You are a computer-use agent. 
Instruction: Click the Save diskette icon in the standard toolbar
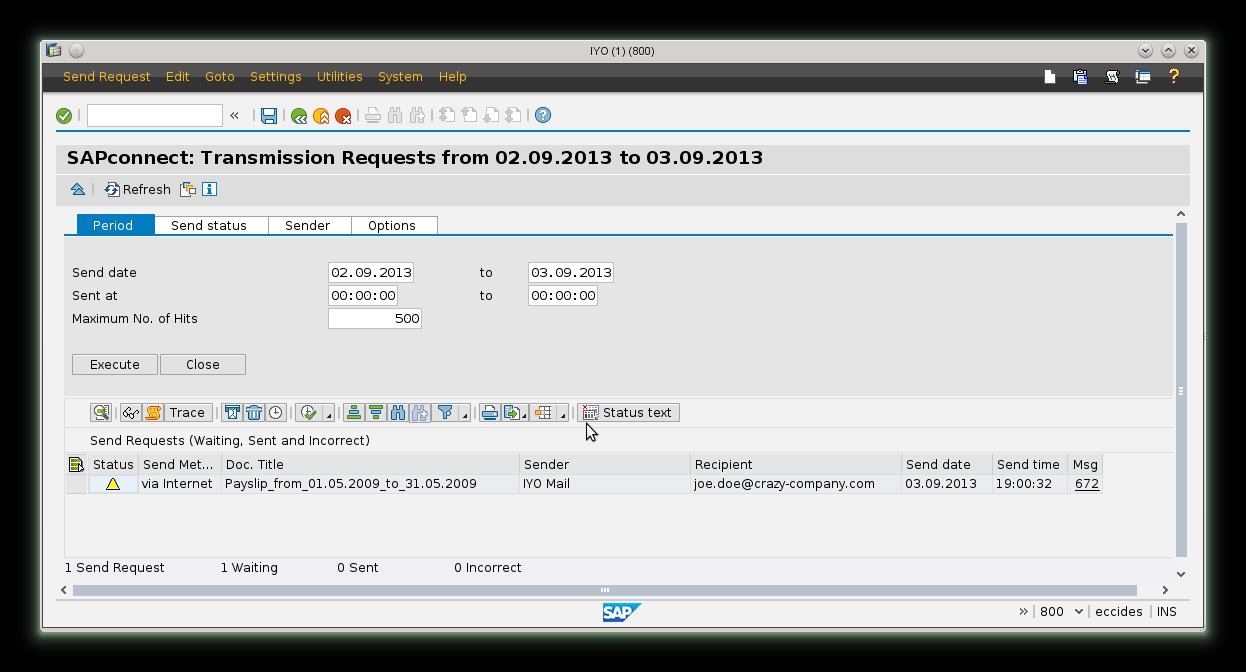[x=269, y=115]
